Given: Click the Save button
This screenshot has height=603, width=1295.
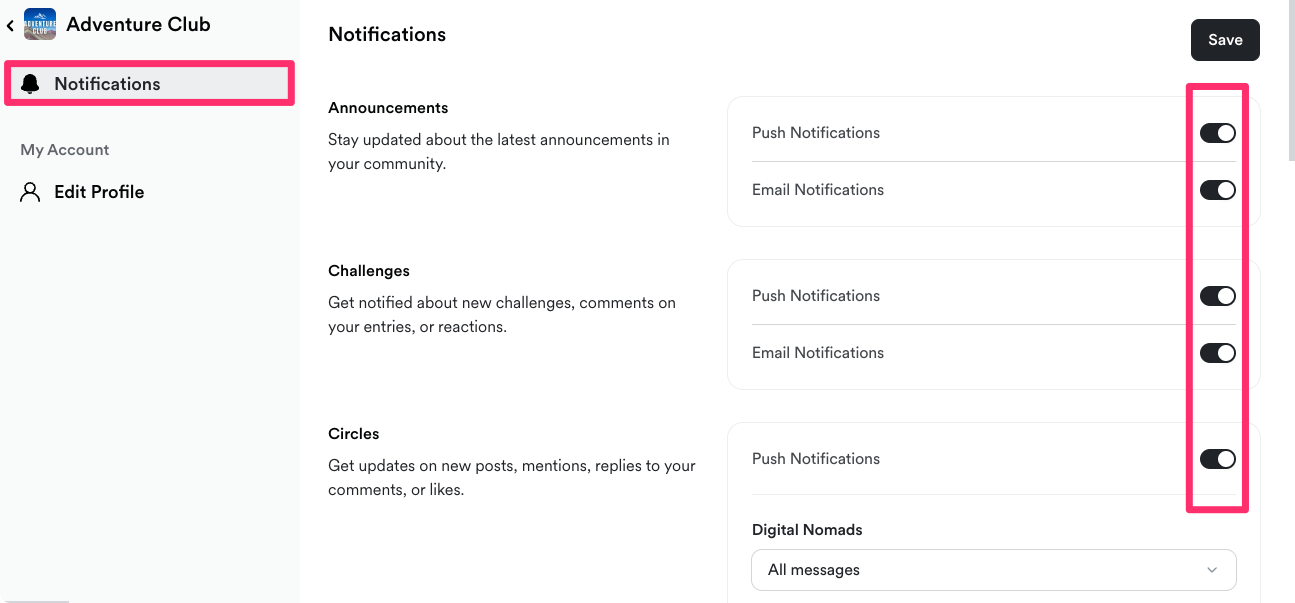Looking at the screenshot, I should [1225, 40].
